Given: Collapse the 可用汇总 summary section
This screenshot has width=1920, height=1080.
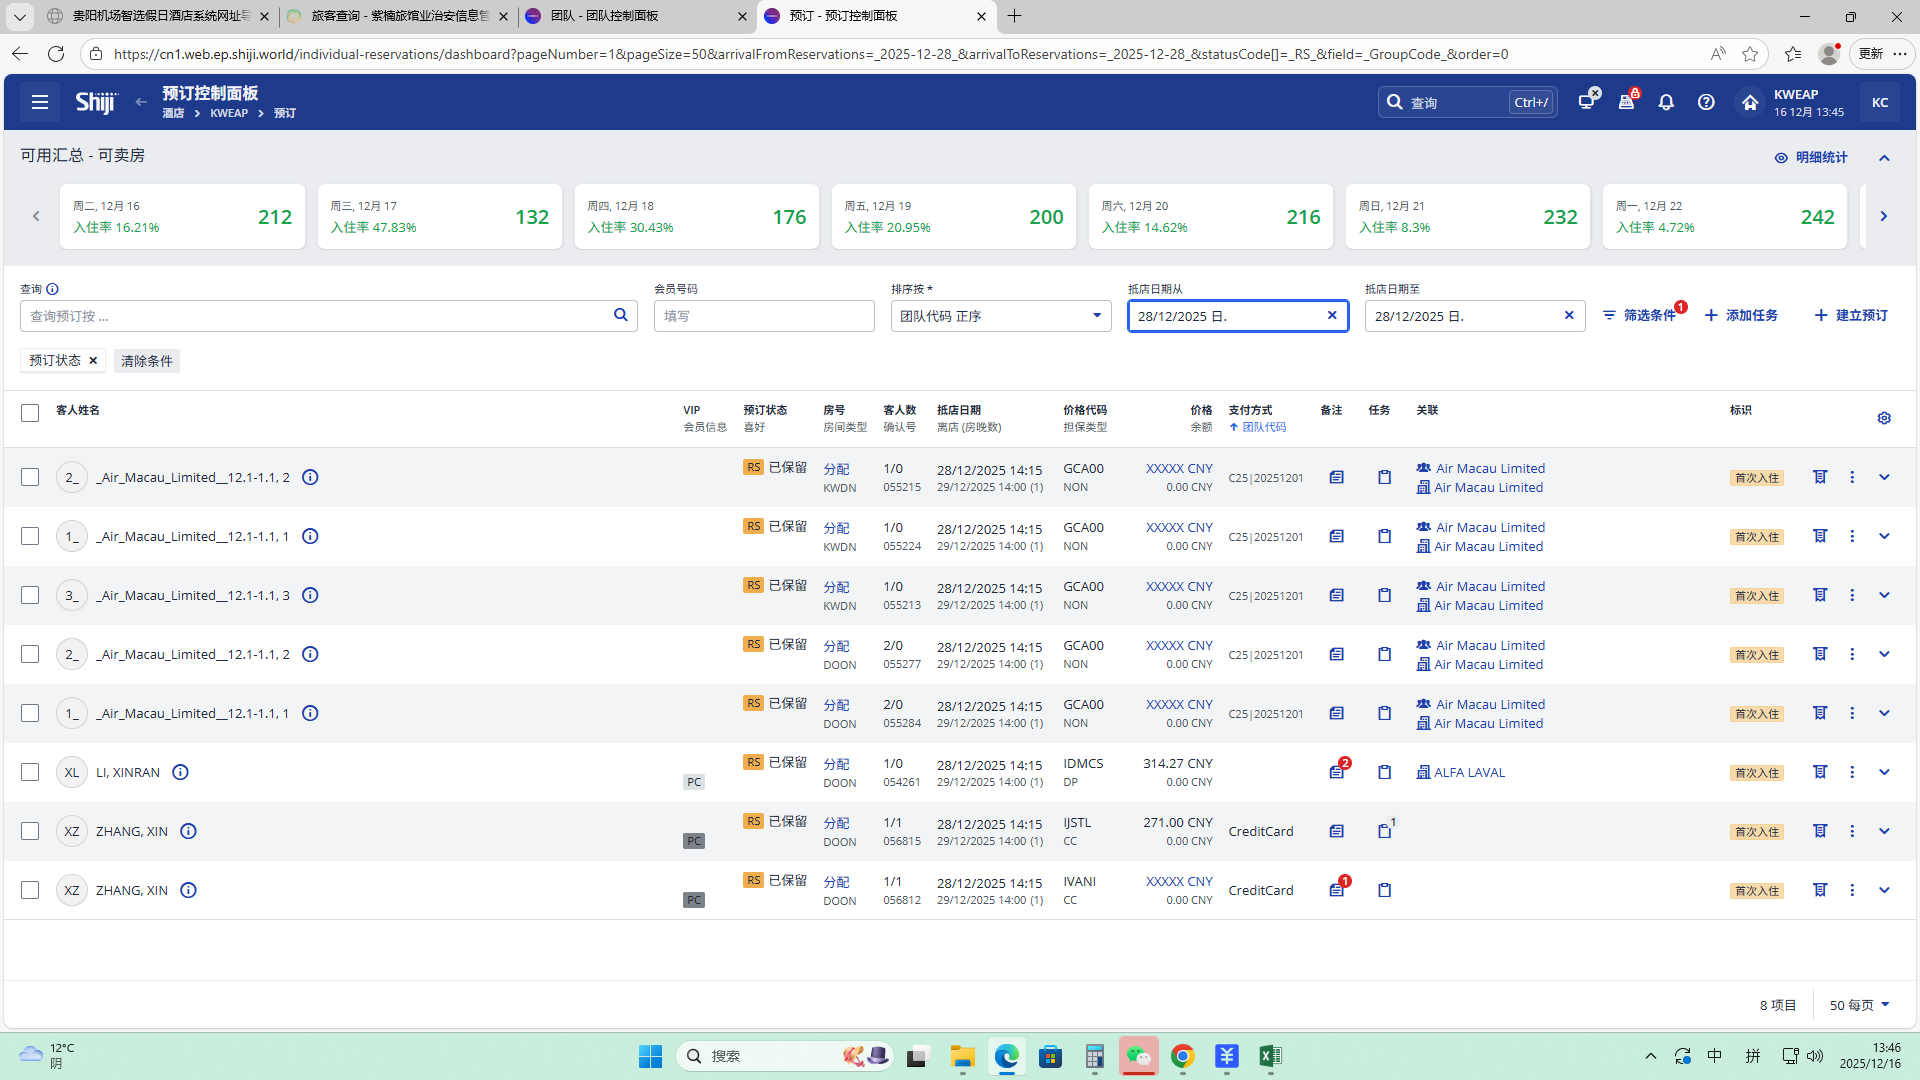Looking at the screenshot, I should pyautogui.click(x=1884, y=157).
